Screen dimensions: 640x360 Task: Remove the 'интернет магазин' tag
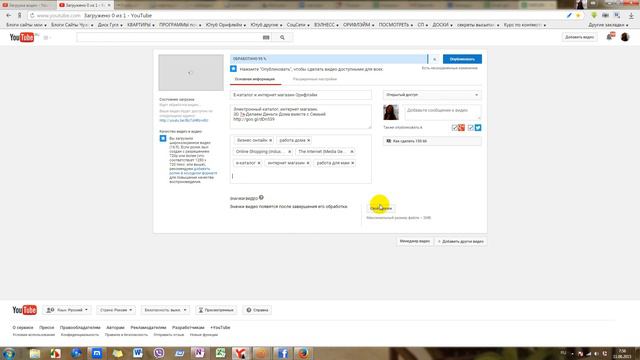[308, 163]
